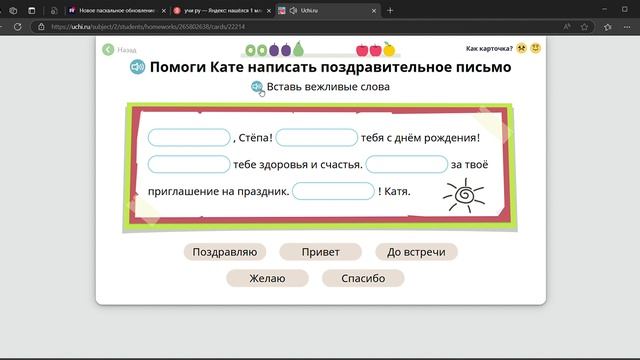Screen dimensions: 640x360
Task: Open a new browser tab
Action: point(390,11)
